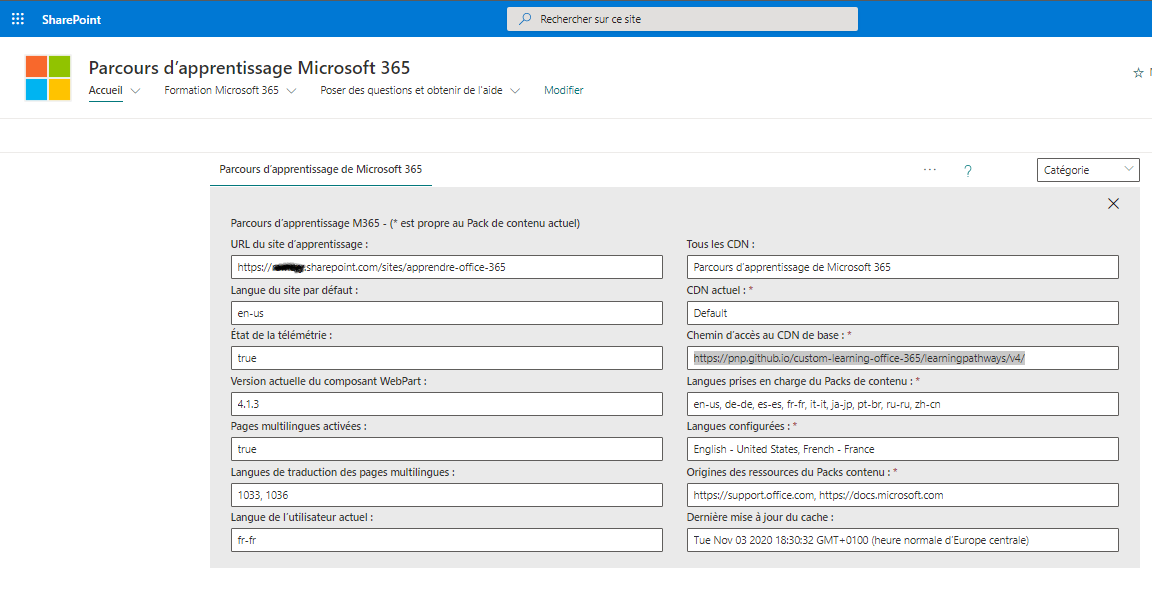Click the Modifier link
1152x597 pixels.
(x=563, y=89)
